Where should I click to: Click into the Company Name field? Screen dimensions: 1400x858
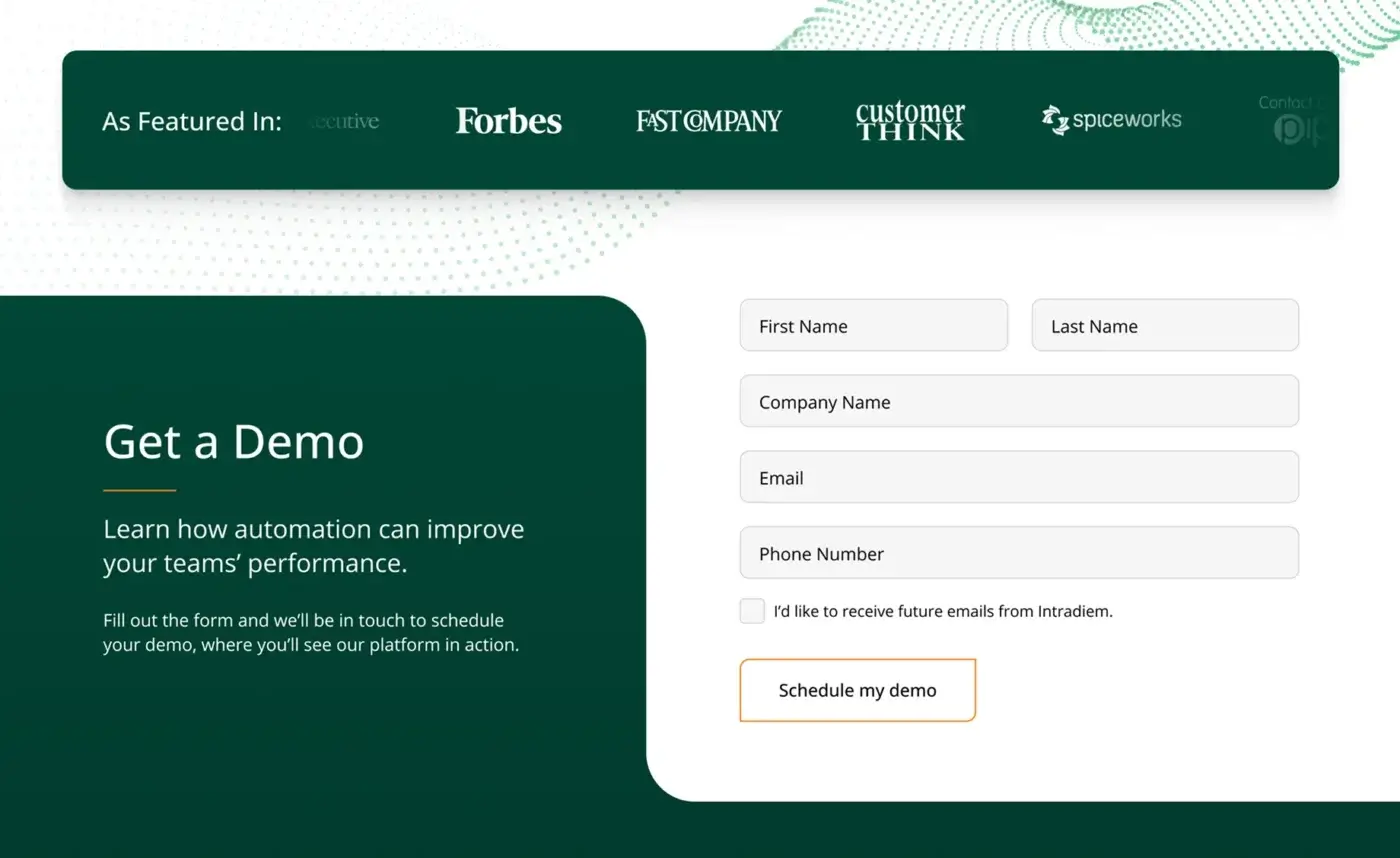1019,402
